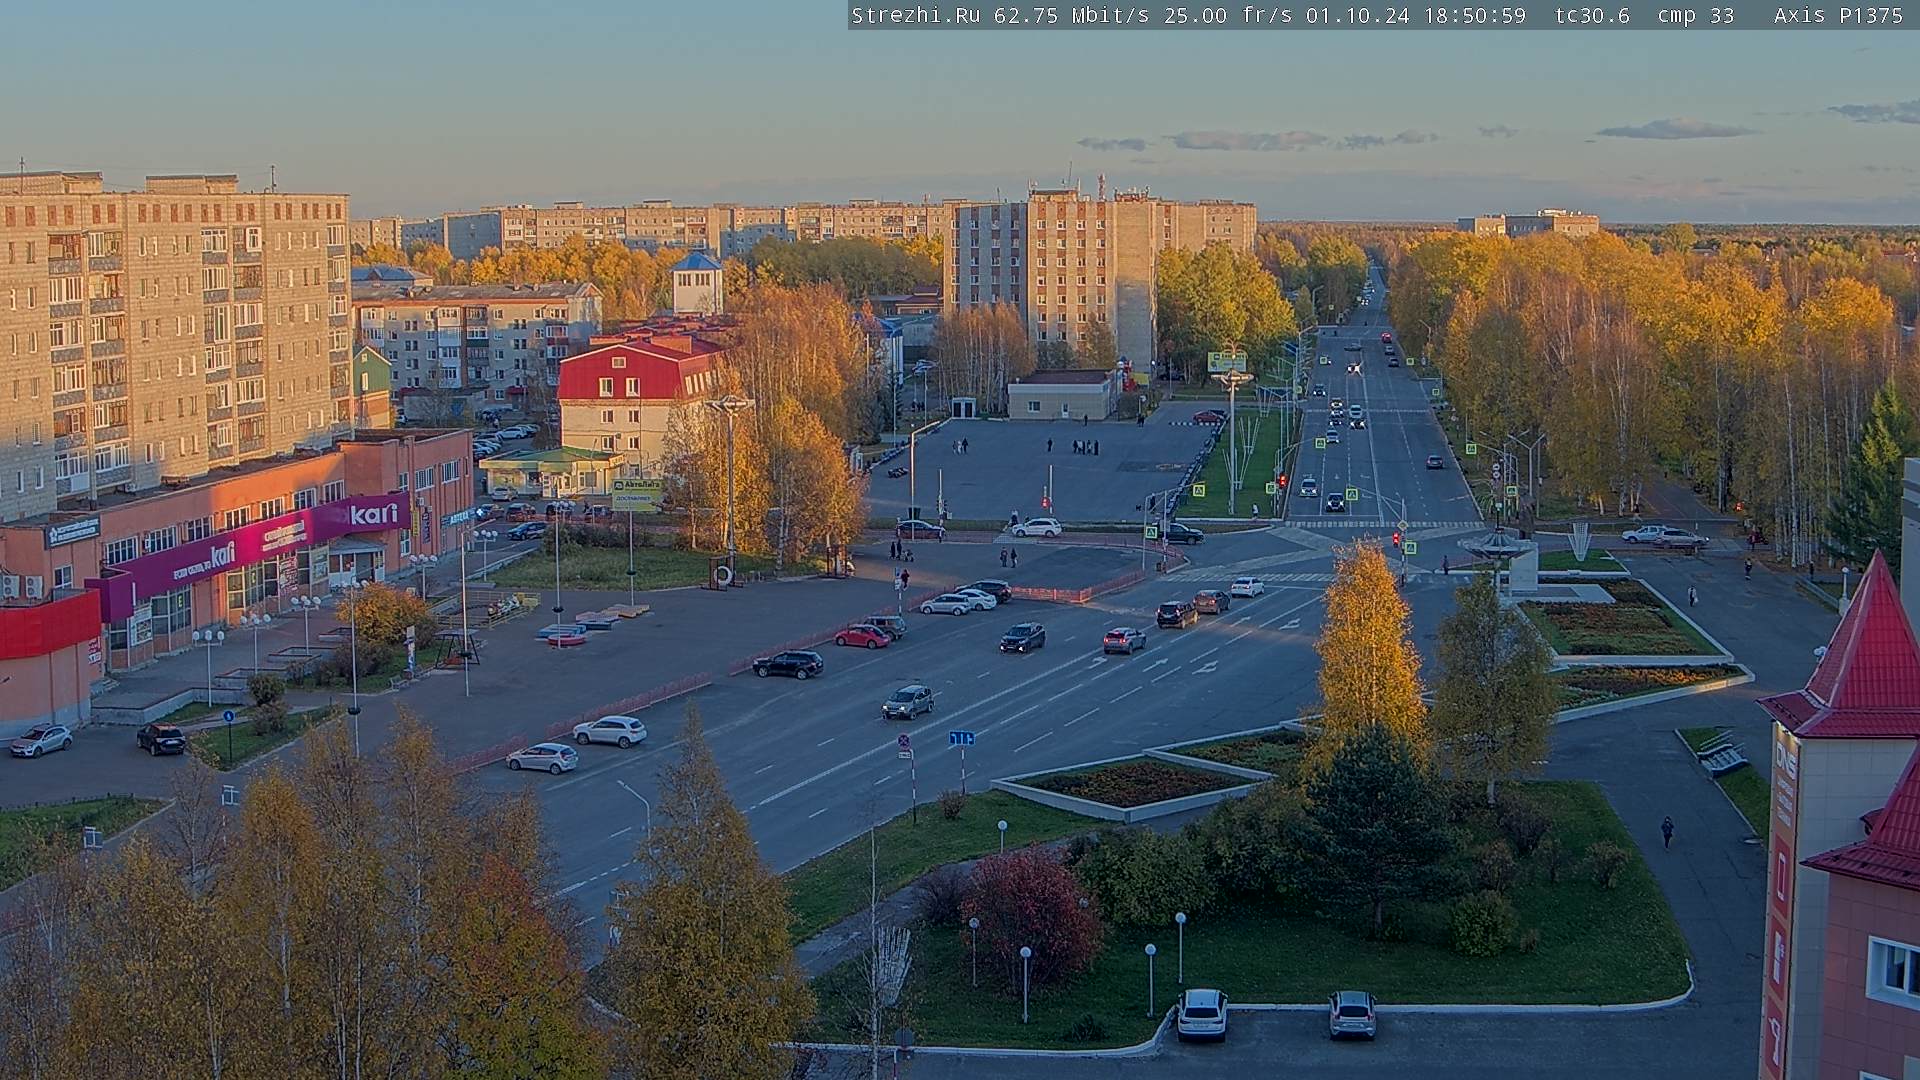This screenshot has width=1920, height=1080.
Task: Select the 01.10.24 date stamp
Action: coord(1356,16)
